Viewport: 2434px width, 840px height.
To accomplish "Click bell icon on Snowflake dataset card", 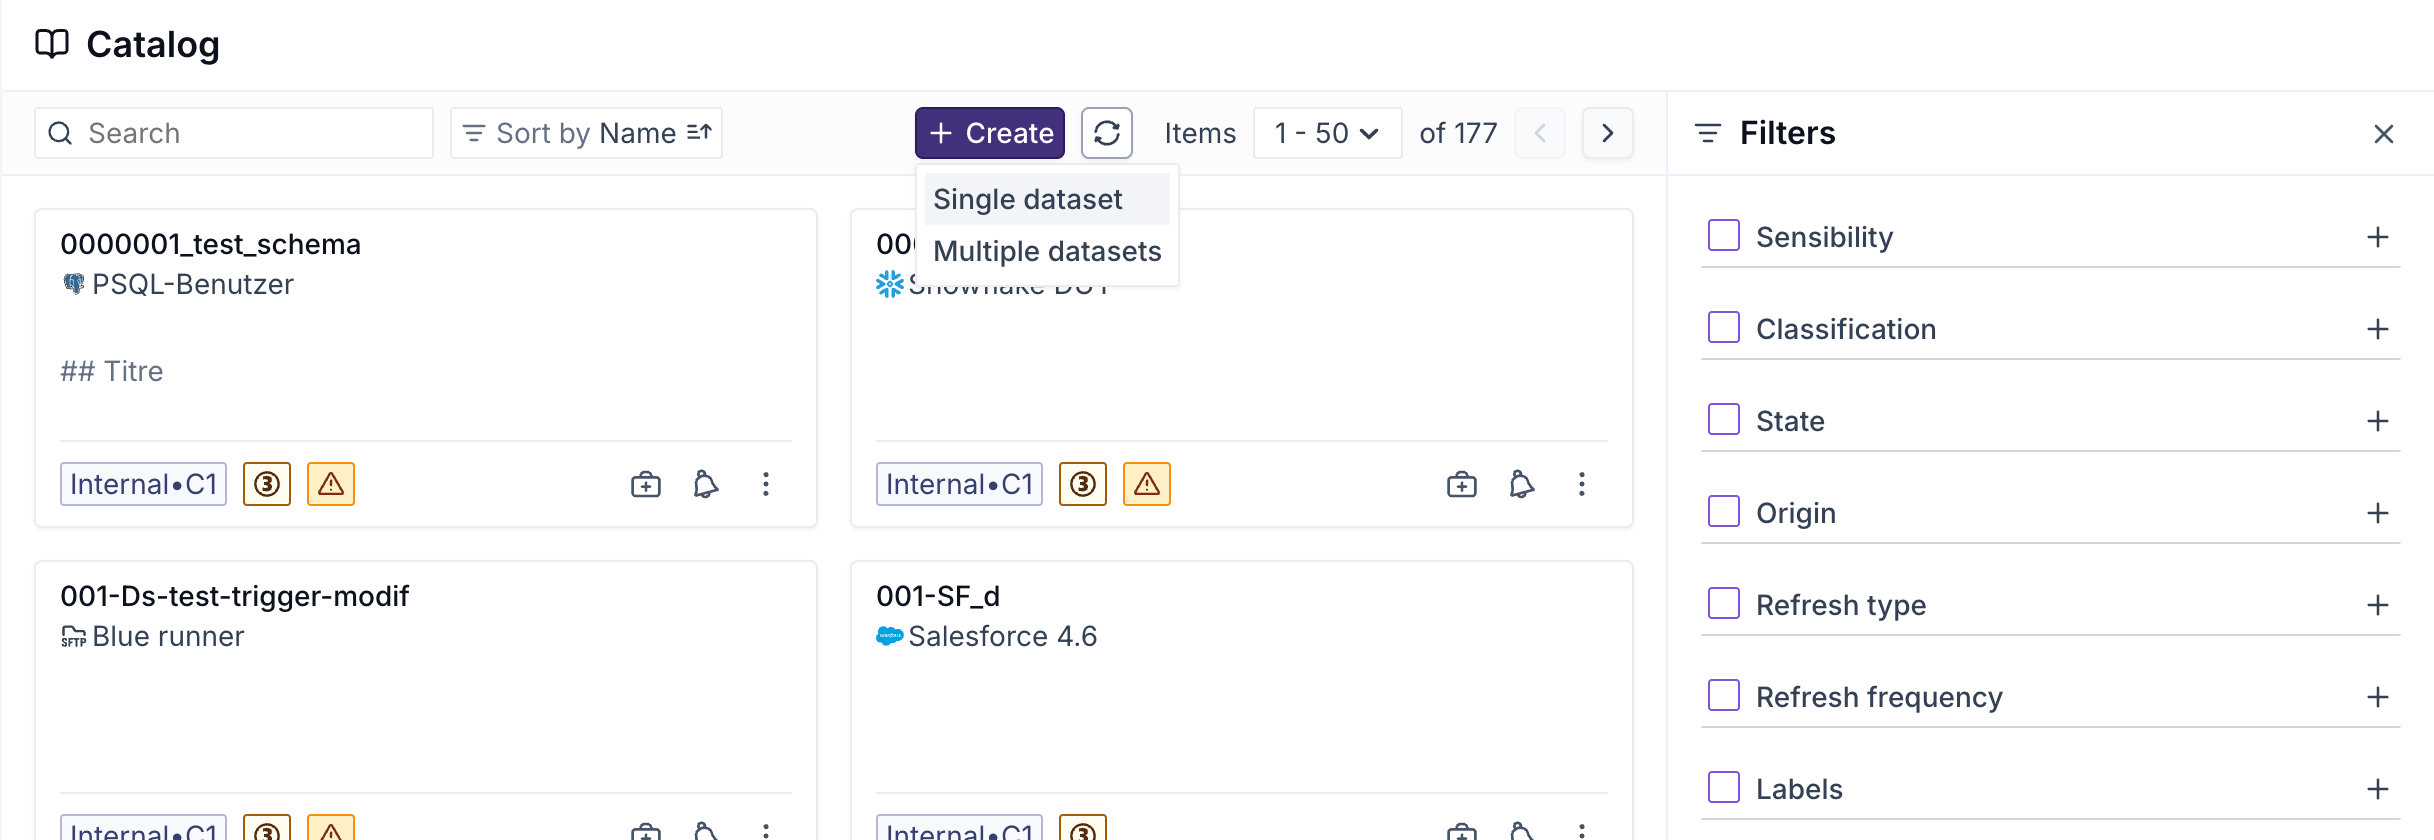I will coord(1522,484).
